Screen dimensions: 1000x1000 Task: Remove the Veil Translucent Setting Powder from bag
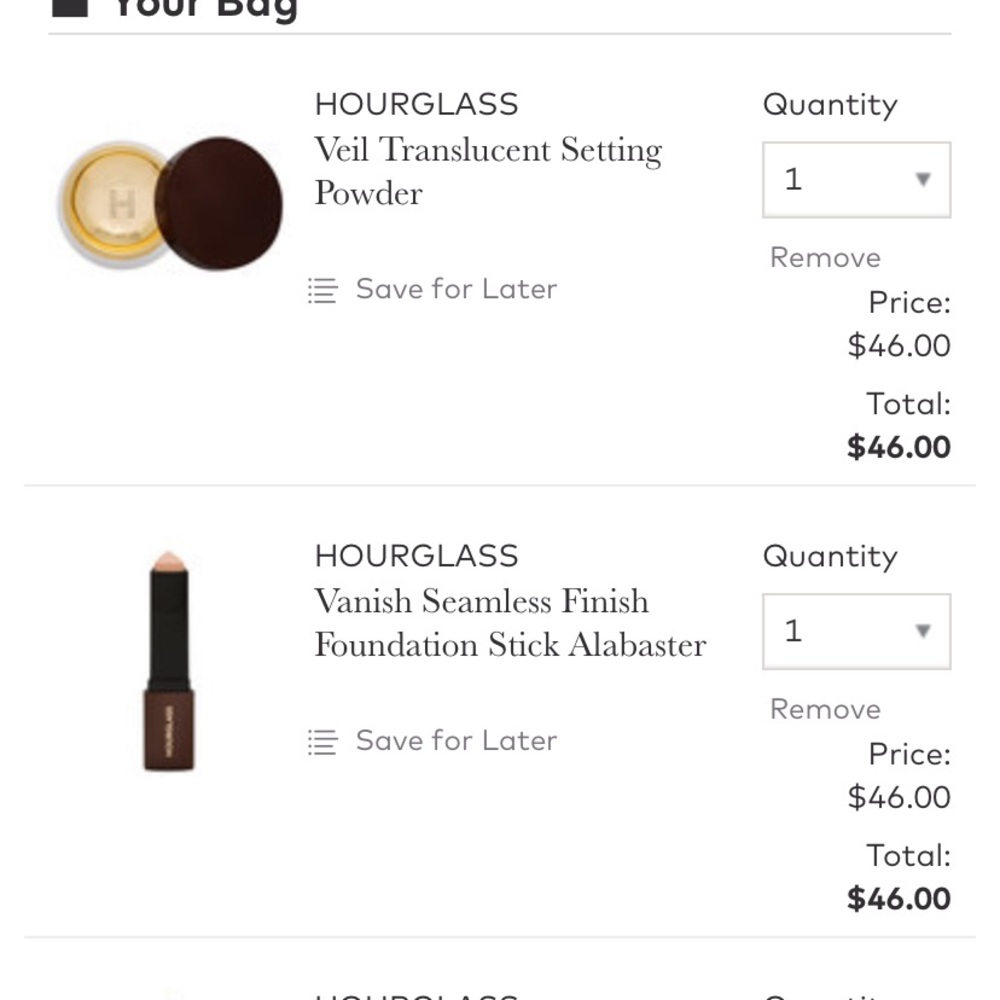pos(824,257)
